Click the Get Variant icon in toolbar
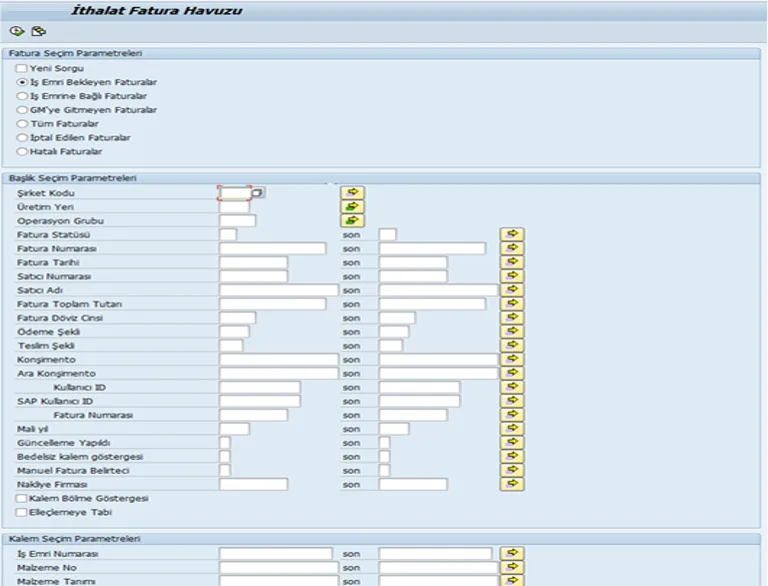The image size is (768, 586). [38, 31]
